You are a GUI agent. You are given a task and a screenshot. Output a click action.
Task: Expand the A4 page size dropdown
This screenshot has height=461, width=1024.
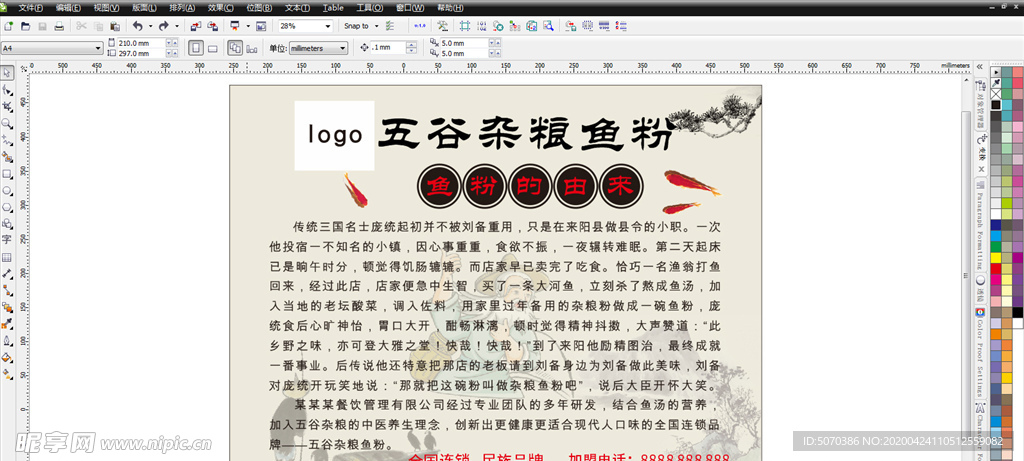pyautogui.click(x=98, y=47)
